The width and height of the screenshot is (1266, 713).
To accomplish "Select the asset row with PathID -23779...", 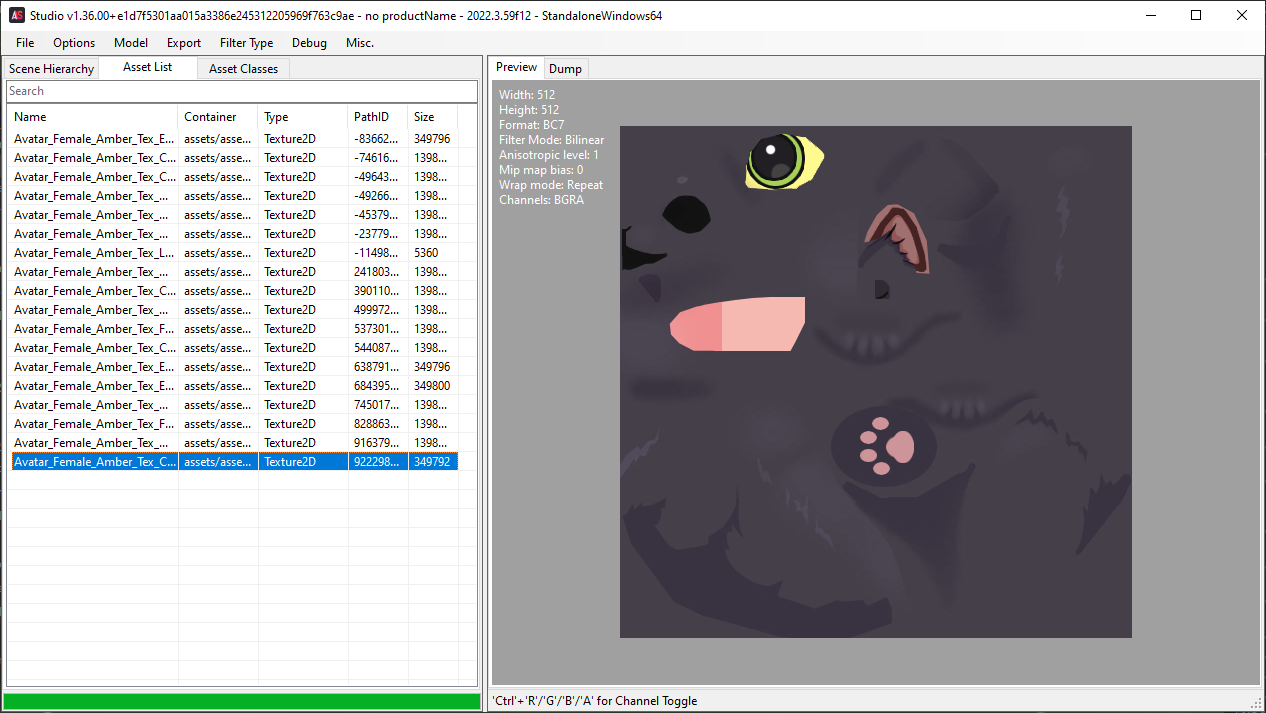I will [234, 234].
